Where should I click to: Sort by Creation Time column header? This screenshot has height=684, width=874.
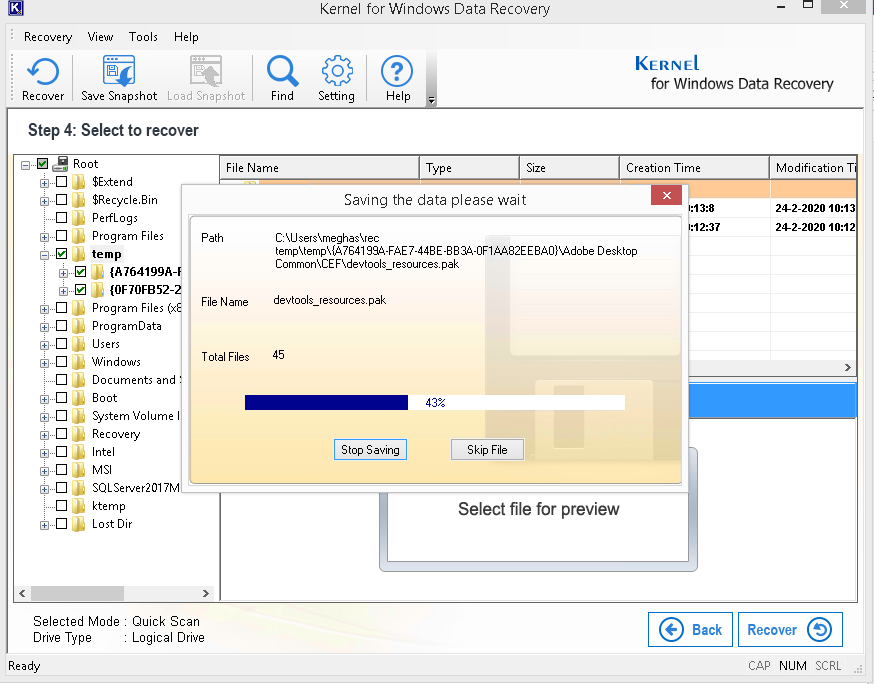(x=694, y=168)
